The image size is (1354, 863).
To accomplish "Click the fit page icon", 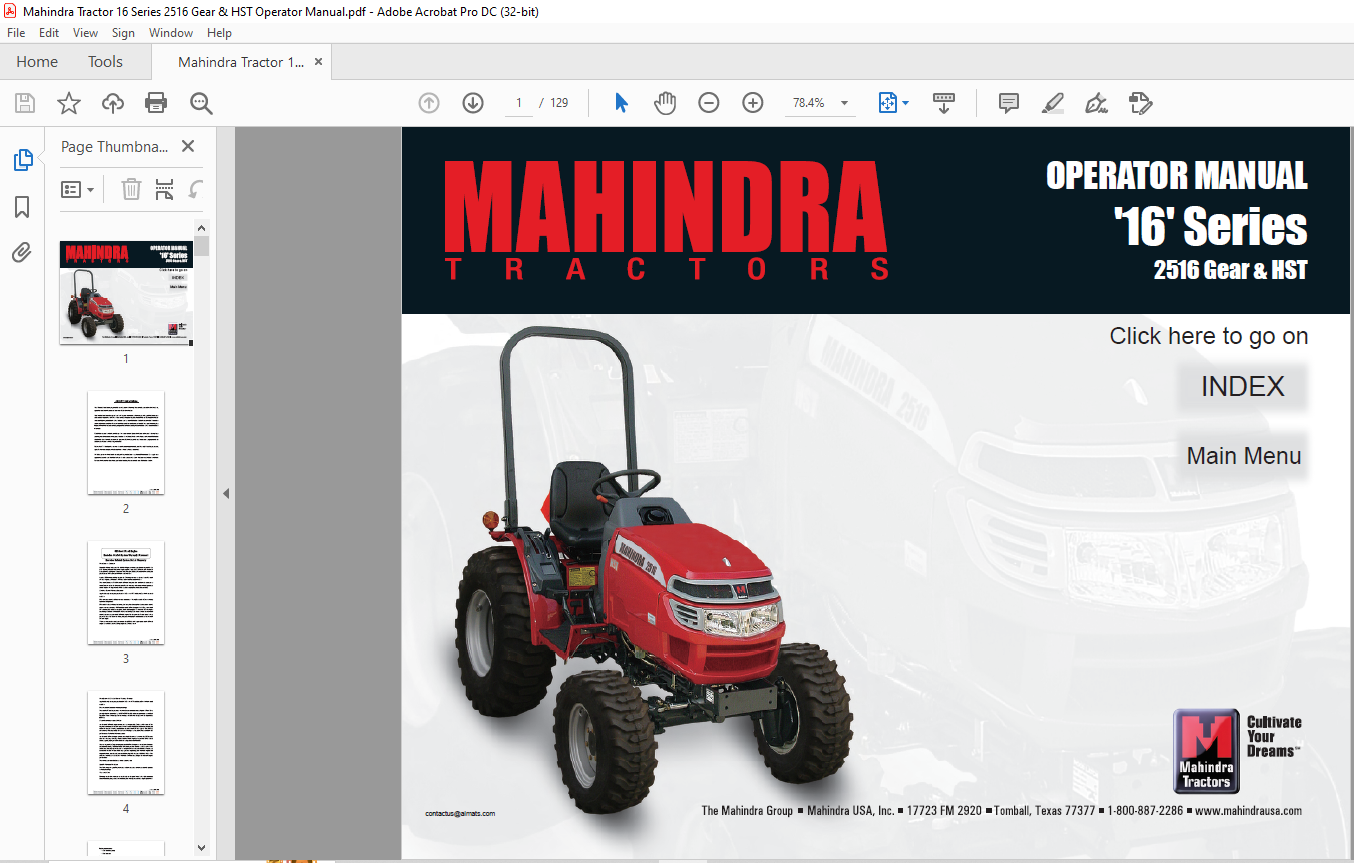I will tap(887, 103).
